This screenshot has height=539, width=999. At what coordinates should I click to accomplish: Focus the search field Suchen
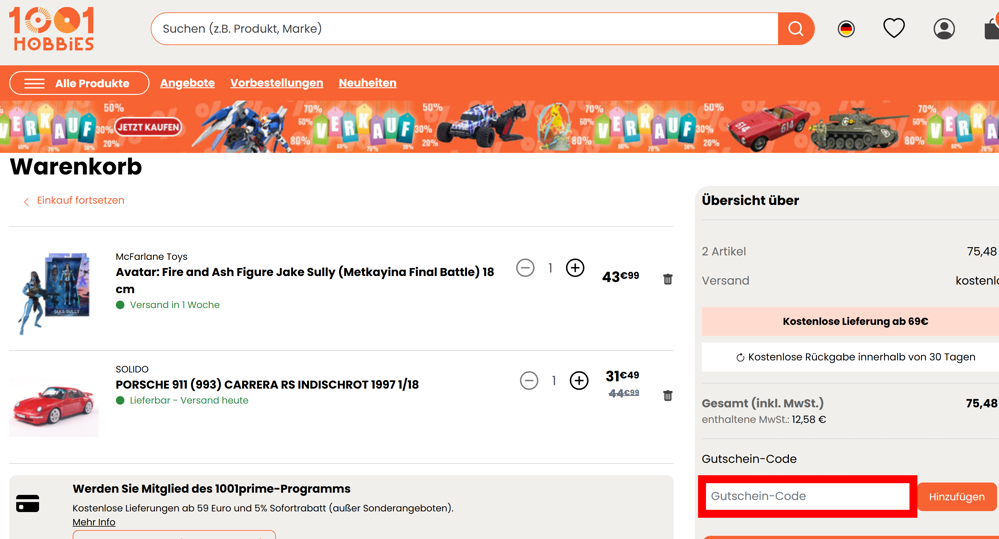pyautogui.click(x=465, y=29)
